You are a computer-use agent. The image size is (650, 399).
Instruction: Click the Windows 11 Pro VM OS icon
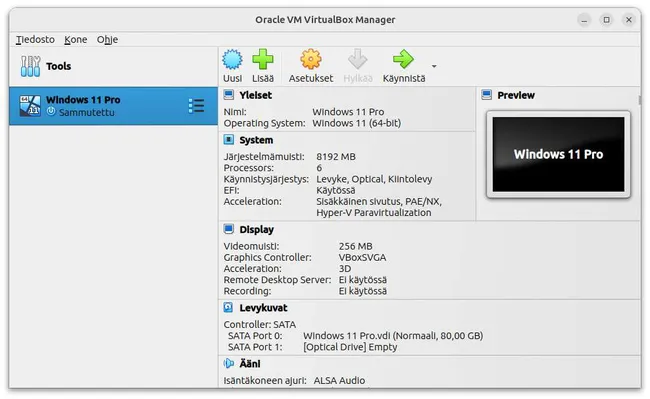click(30, 106)
